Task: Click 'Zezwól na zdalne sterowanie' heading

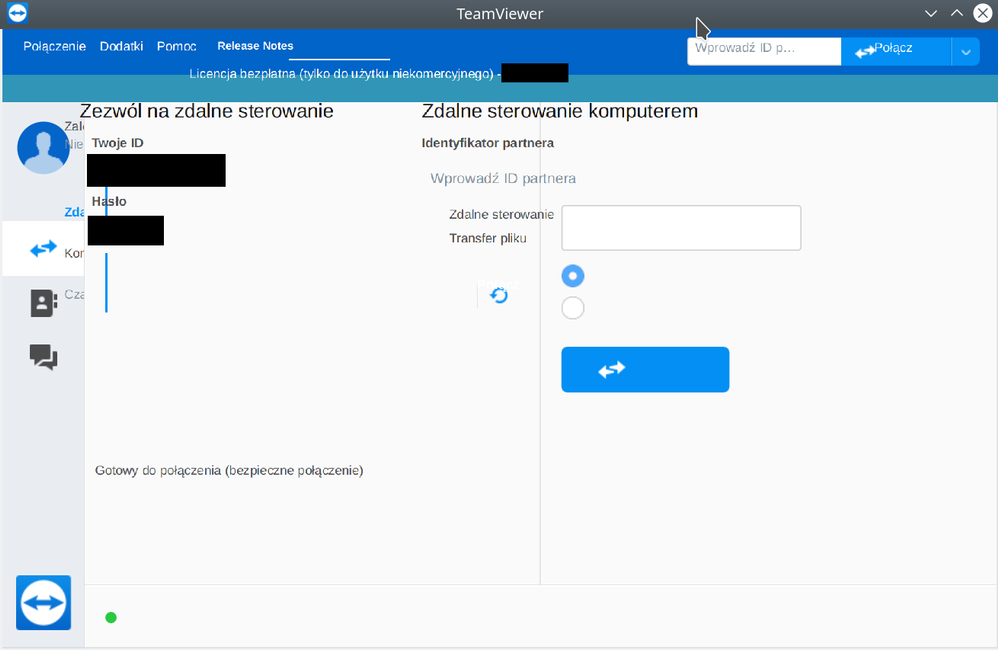Action: coord(207,111)
